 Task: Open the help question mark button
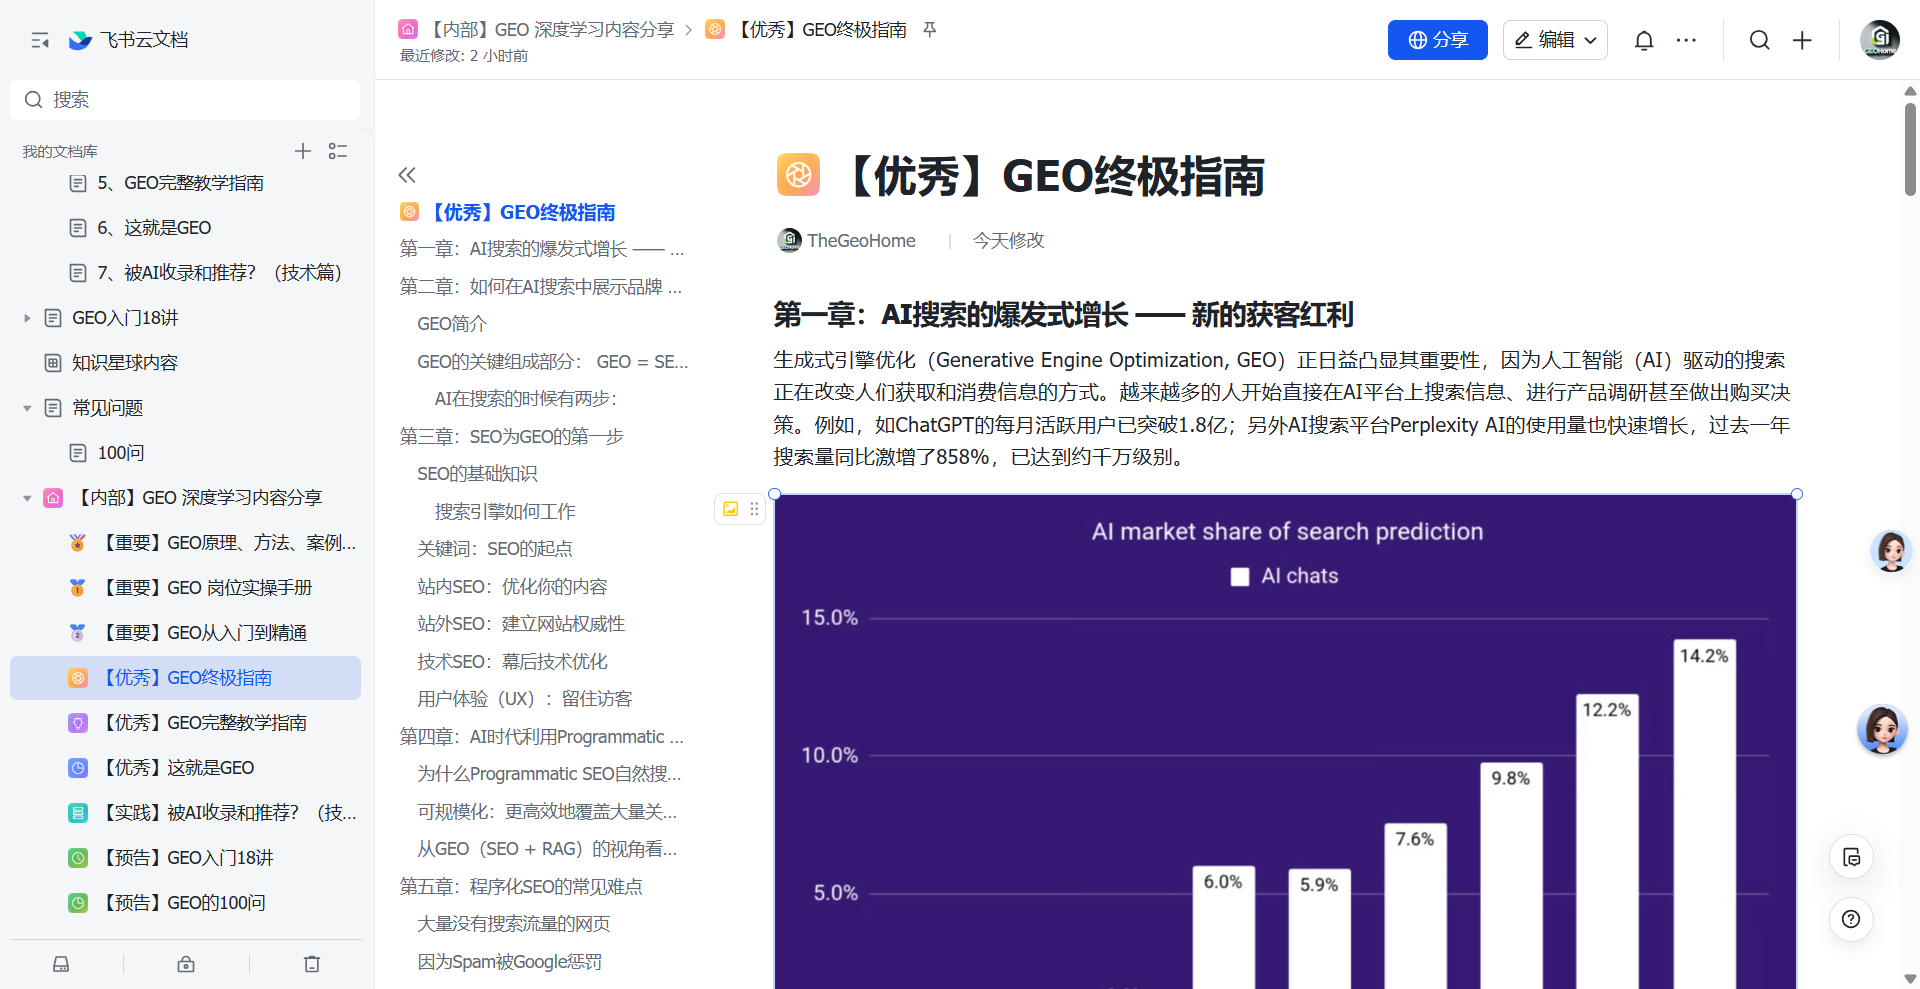pos(1851,919)
